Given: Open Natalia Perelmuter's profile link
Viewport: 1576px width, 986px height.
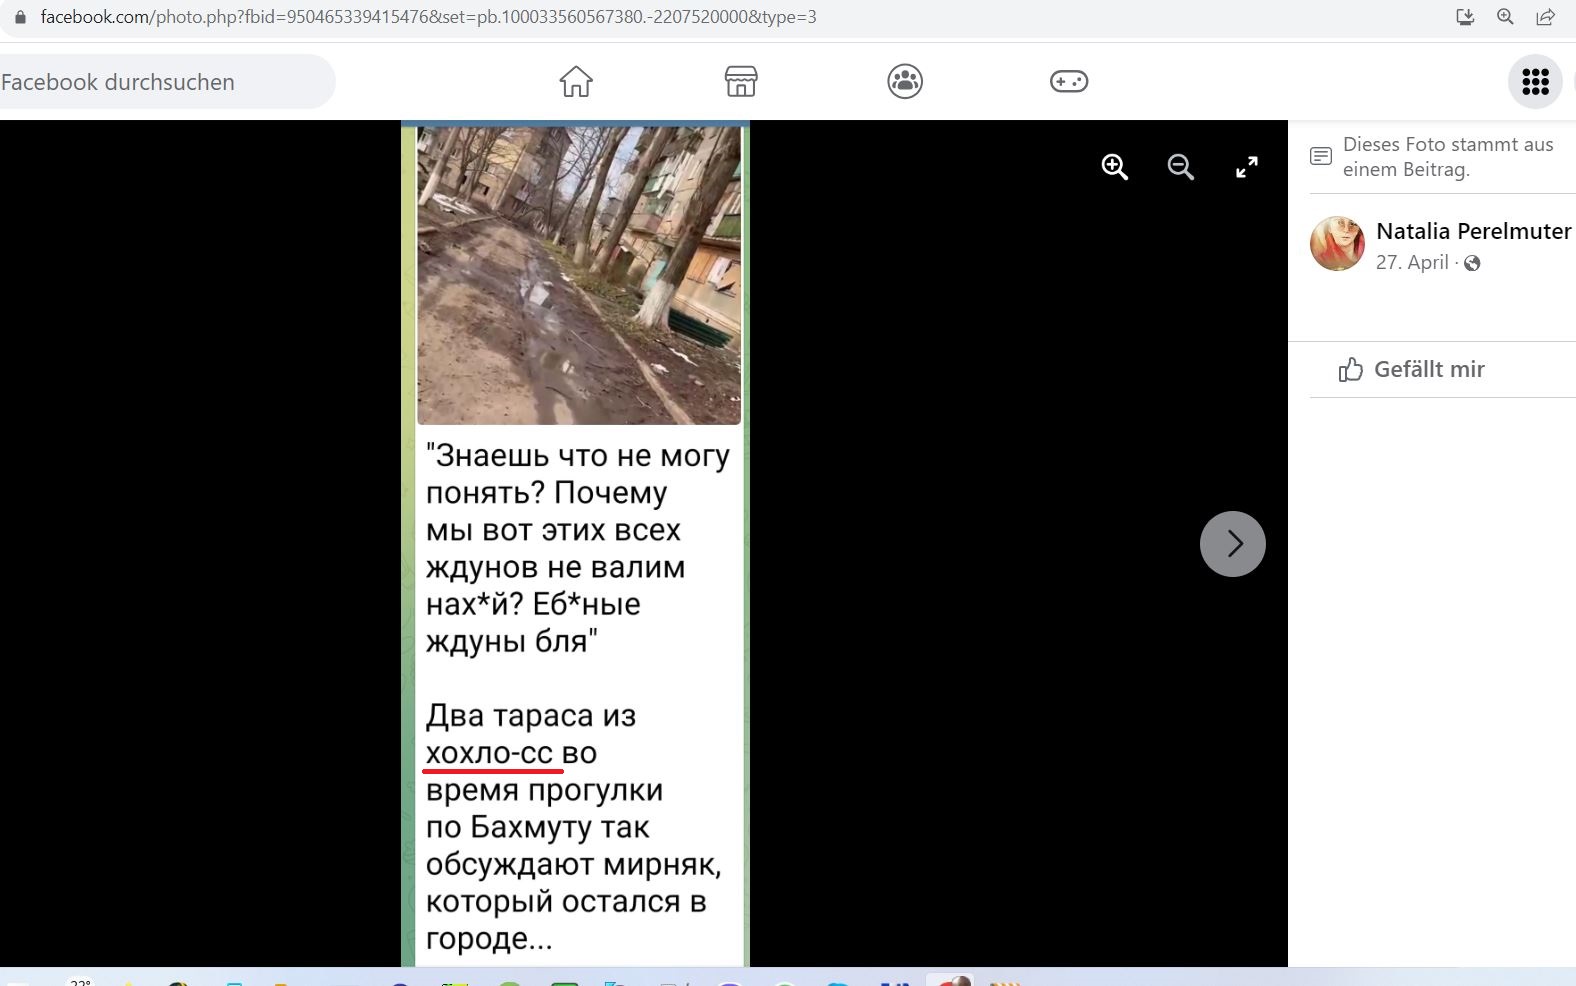Looking at the screenshot, I should 1474,231.
